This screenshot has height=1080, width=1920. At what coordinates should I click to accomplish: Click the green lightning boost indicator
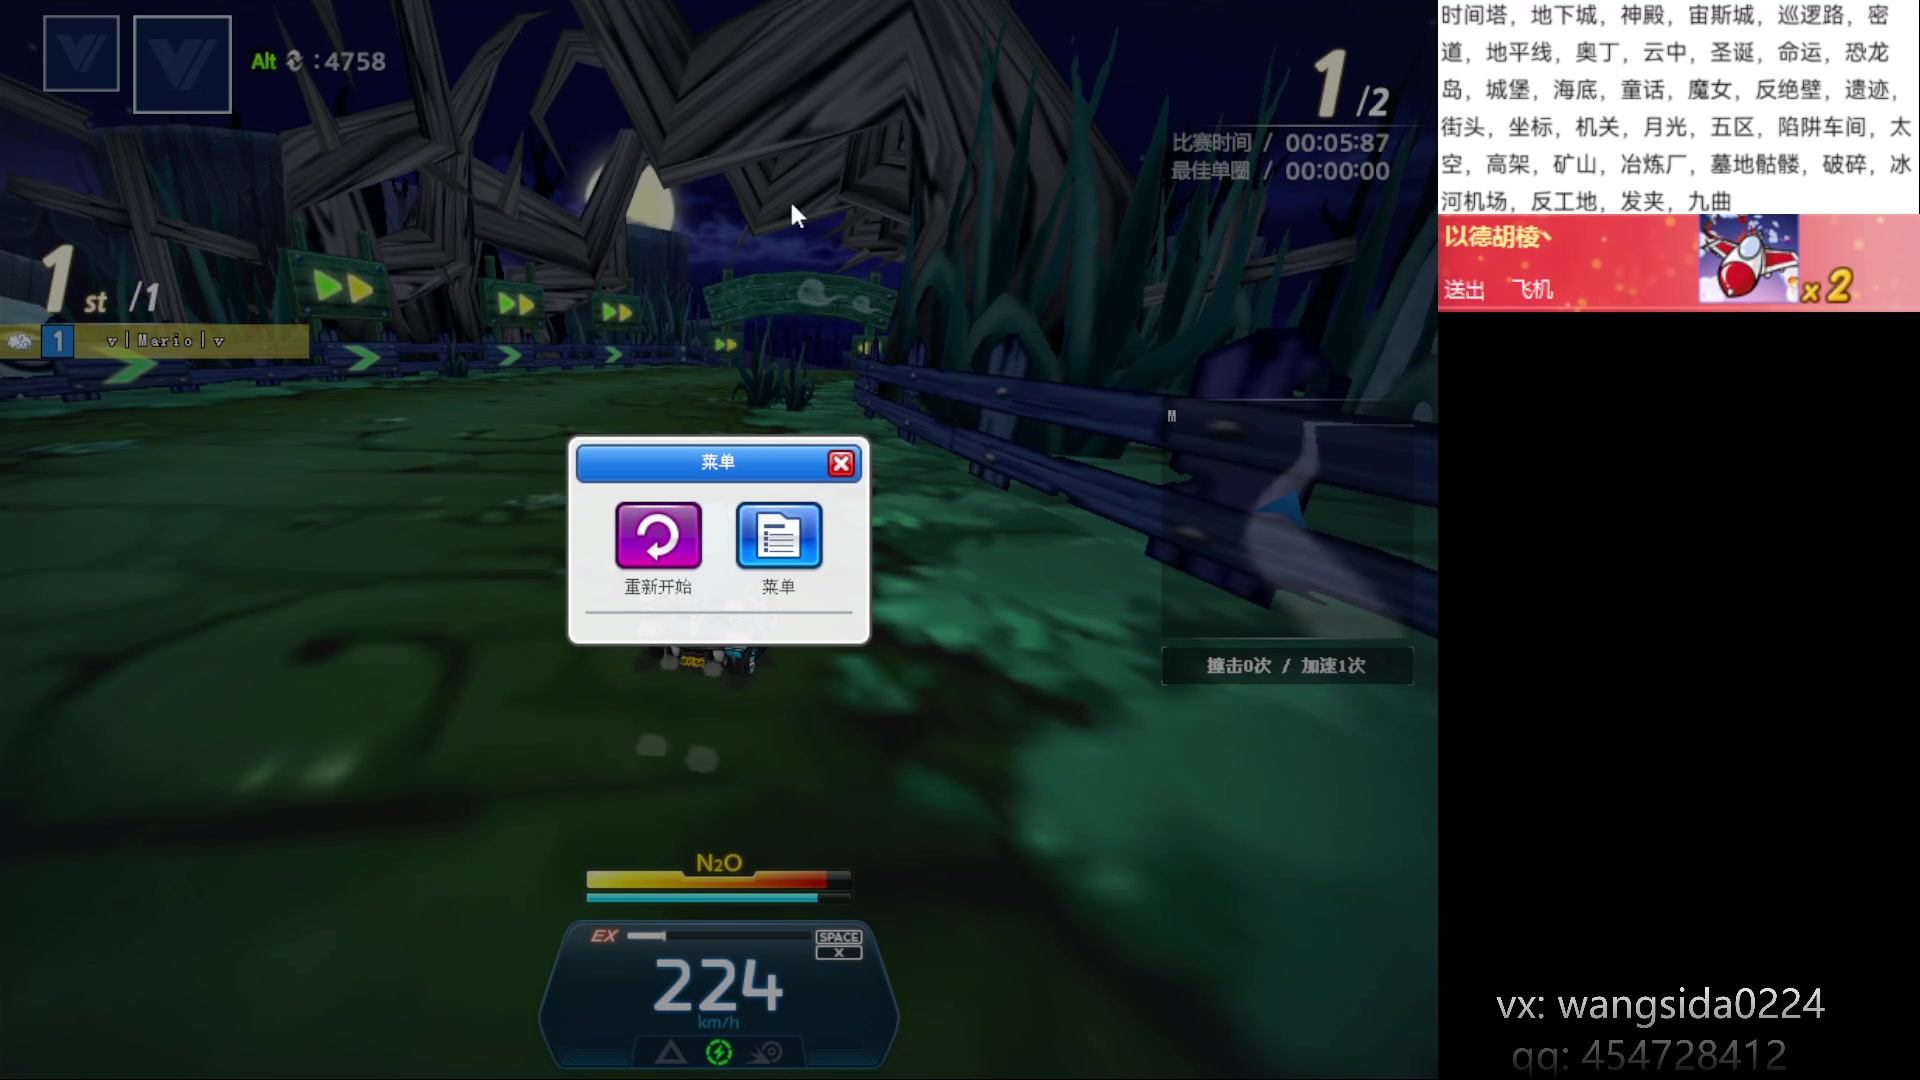pyautogui.click(x=719, y=1052)
